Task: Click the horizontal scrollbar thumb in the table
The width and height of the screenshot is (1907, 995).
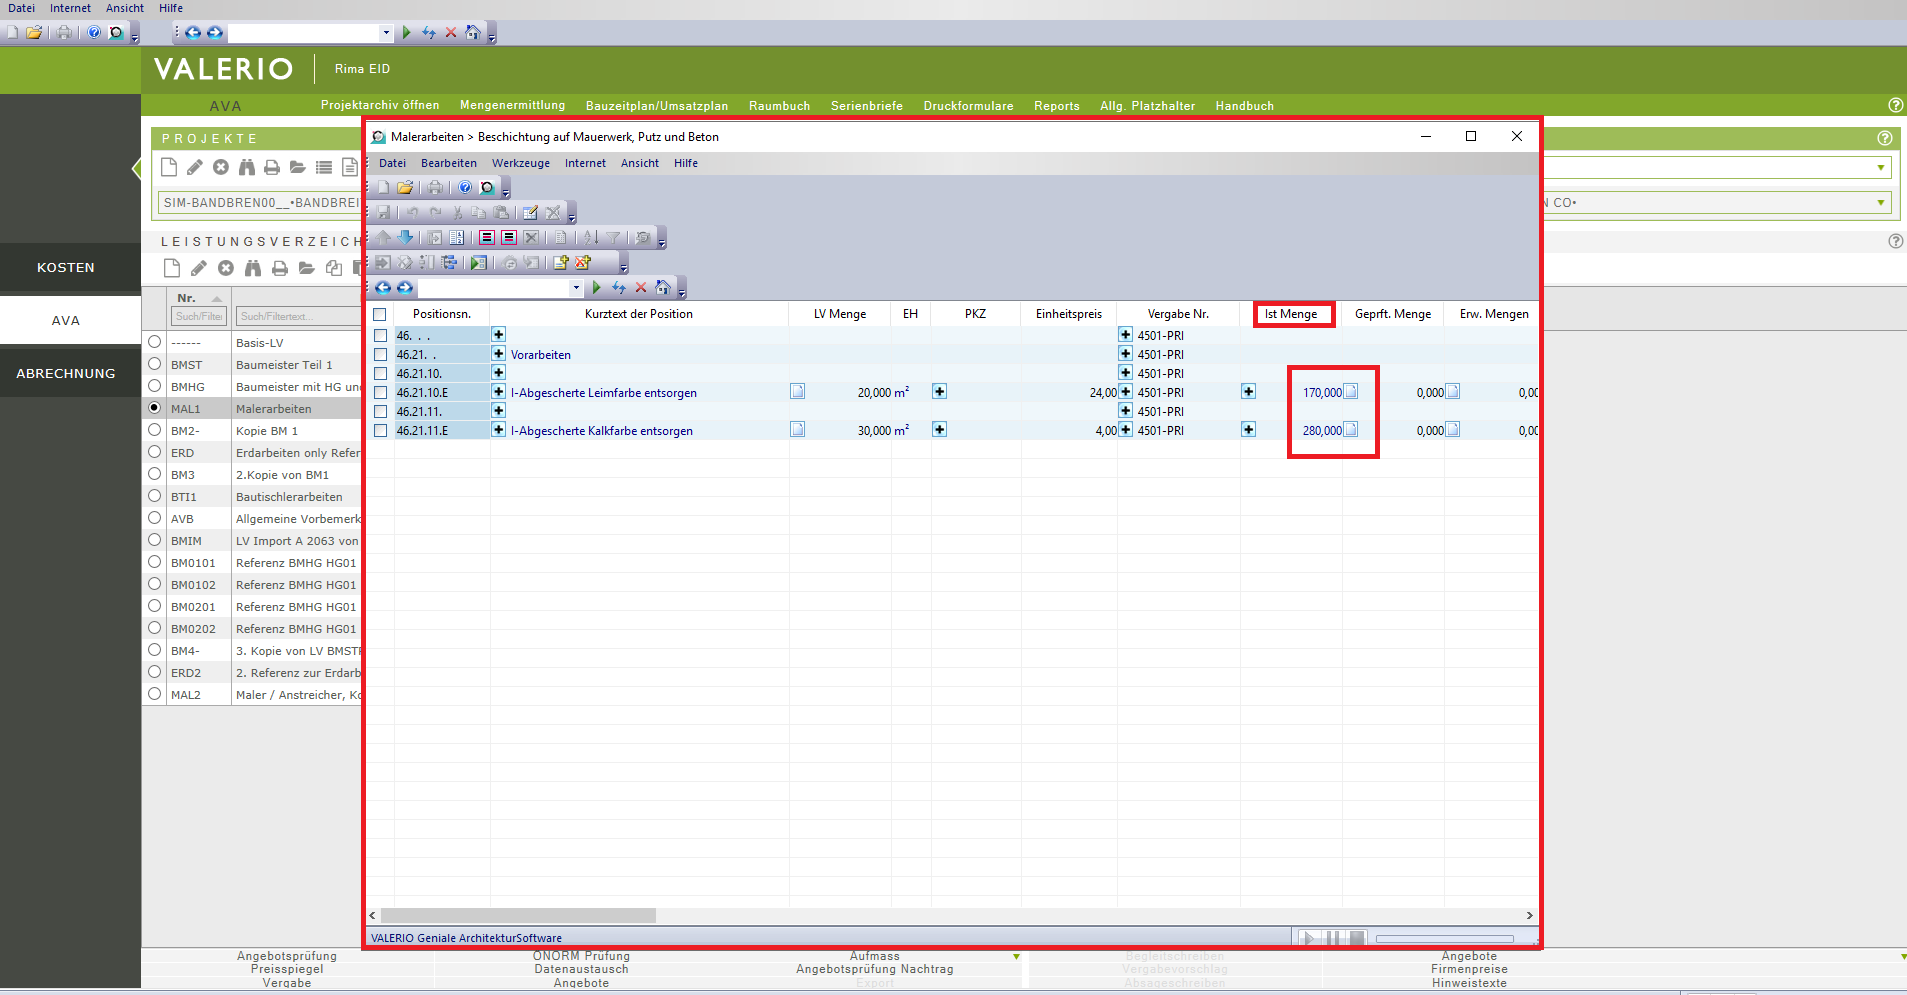Action: point(518,915)
